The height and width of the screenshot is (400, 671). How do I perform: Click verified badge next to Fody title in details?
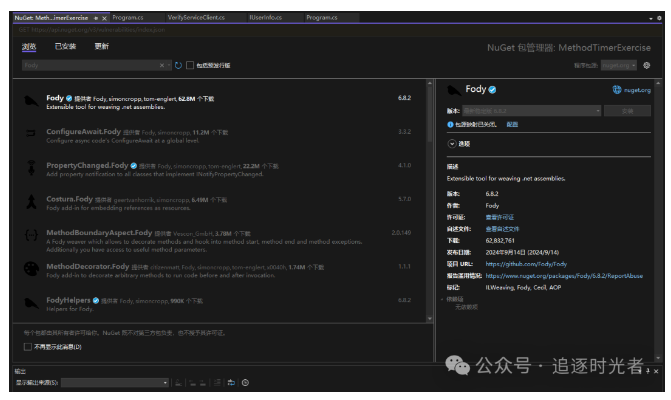click(492, 89)
